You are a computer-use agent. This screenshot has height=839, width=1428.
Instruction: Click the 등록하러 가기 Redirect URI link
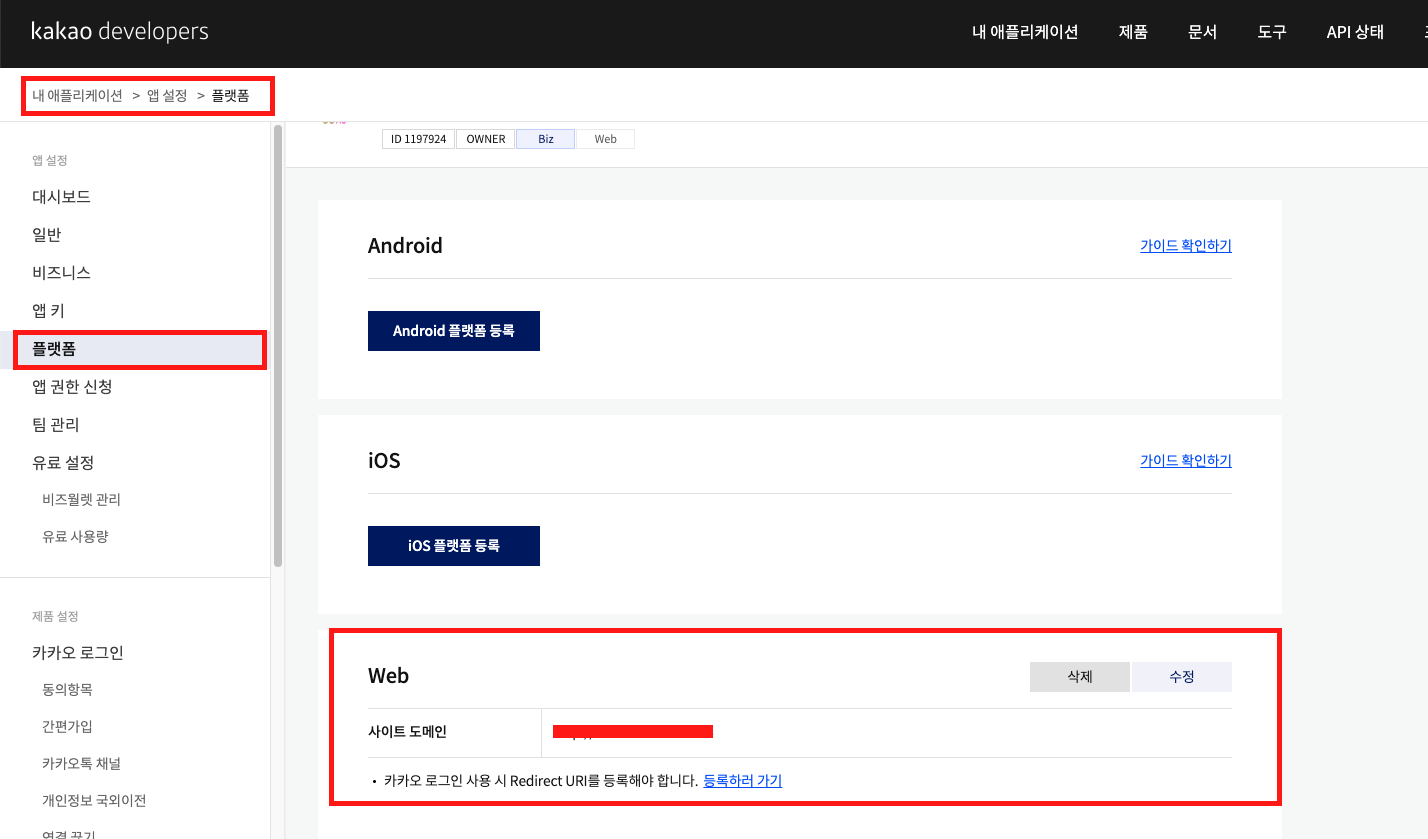pyautogui.click(x=741, y=780)
